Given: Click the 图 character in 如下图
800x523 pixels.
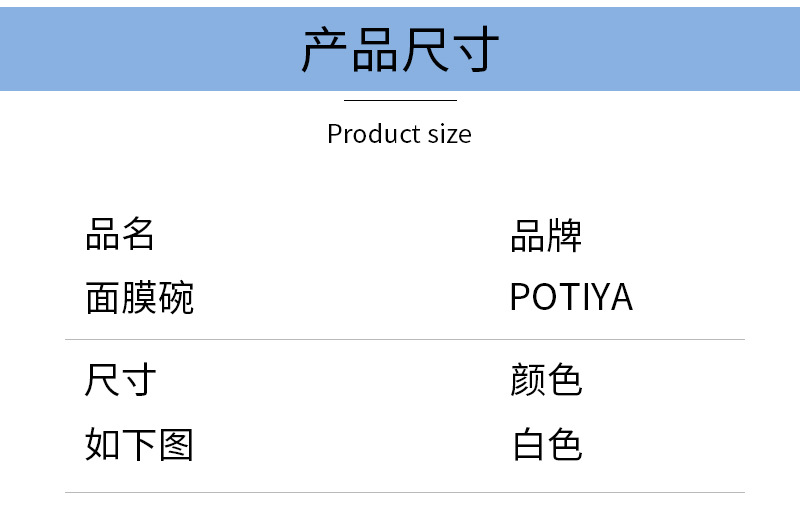Looking at the screenshot, I should 176,445.
